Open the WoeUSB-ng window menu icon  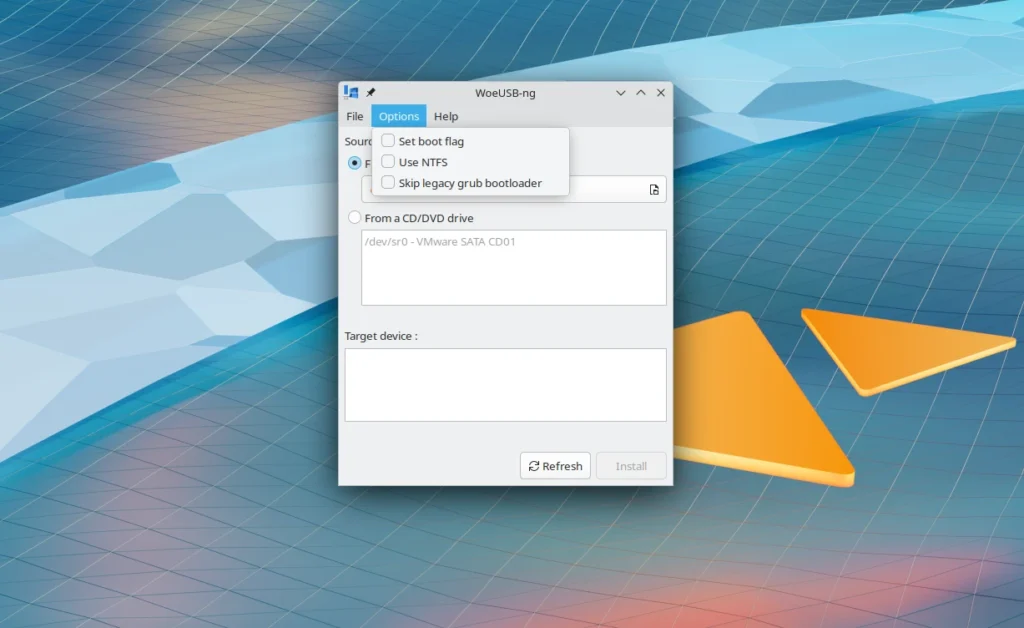coord(350,92)
